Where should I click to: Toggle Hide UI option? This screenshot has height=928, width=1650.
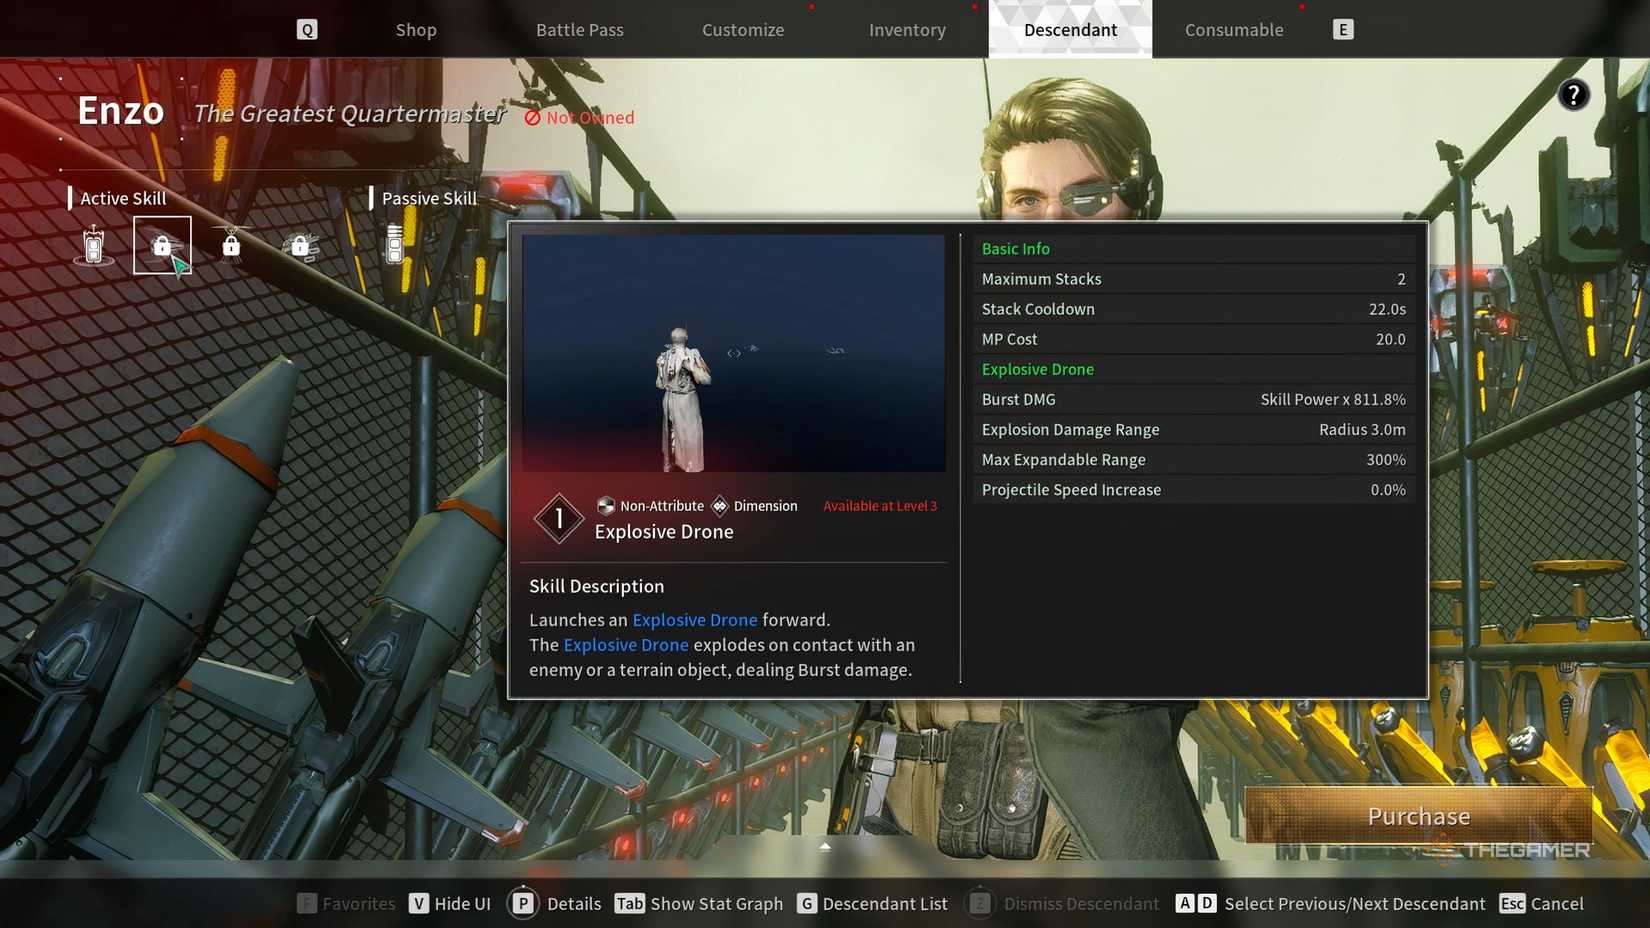(450, 903)
